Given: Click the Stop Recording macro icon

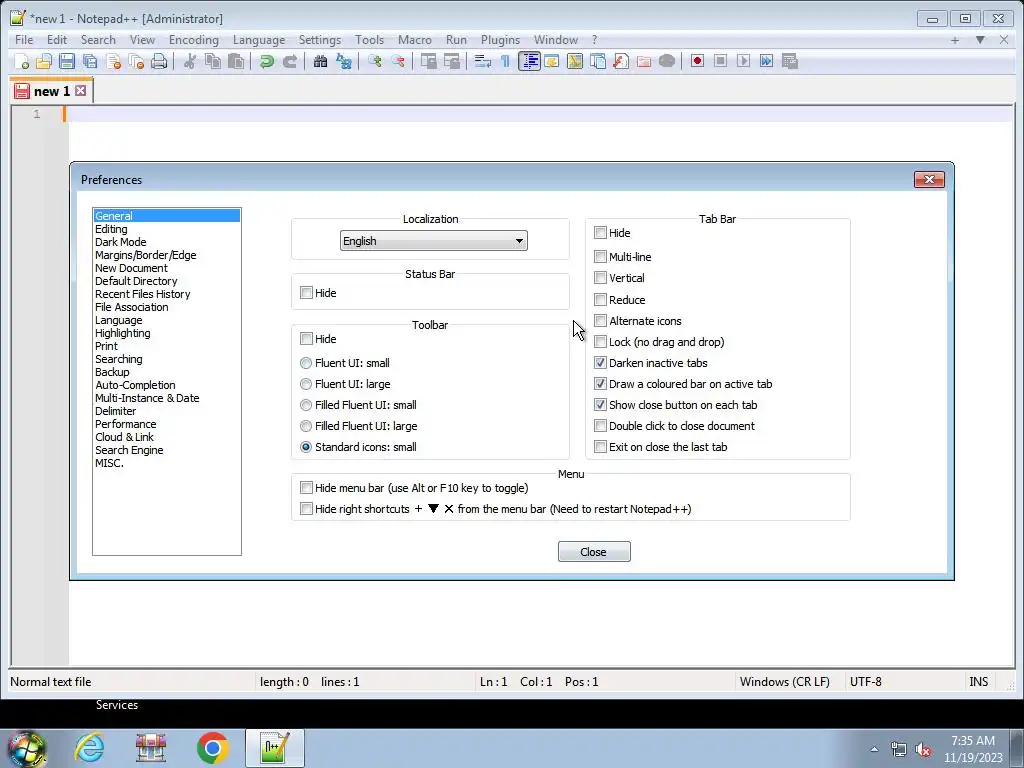Looking at the screenshot, I should (720, 61).
